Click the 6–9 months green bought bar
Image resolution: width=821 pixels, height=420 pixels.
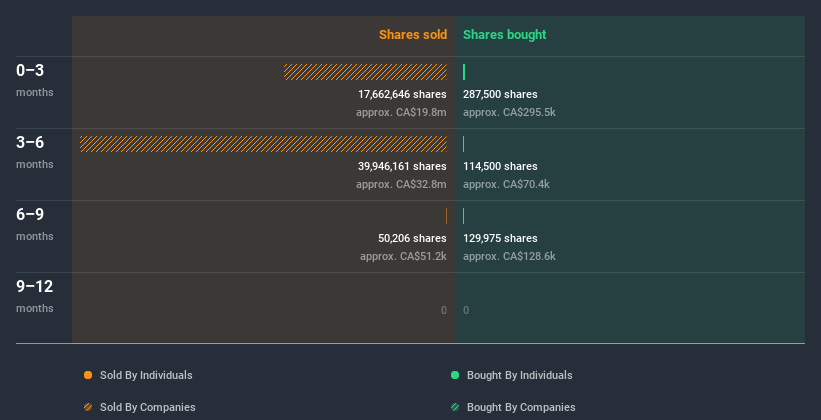coord(463,216)
